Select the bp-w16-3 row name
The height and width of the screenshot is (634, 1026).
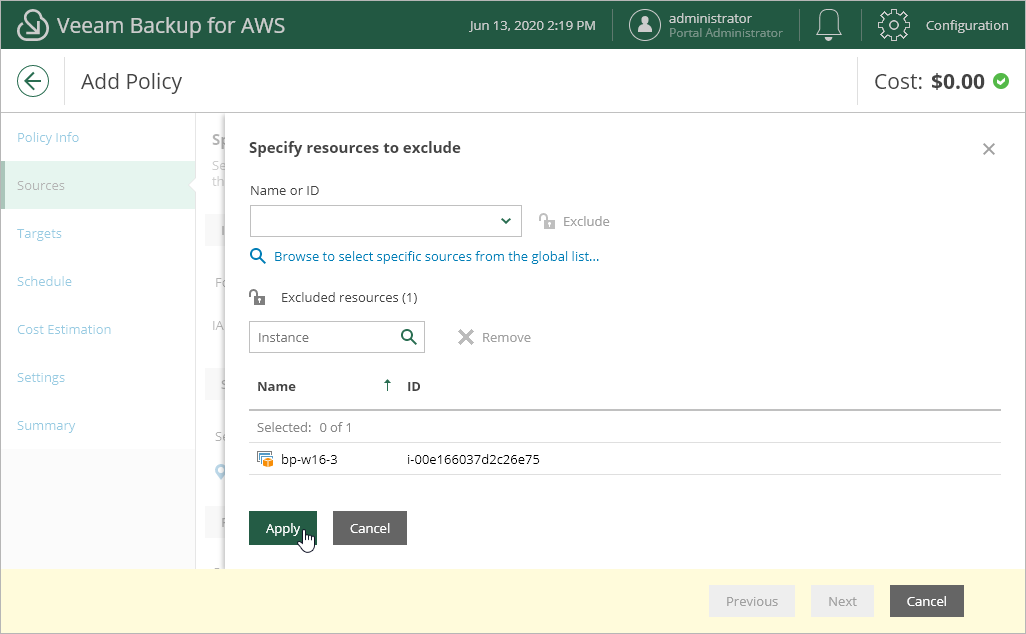pos(309,459)
